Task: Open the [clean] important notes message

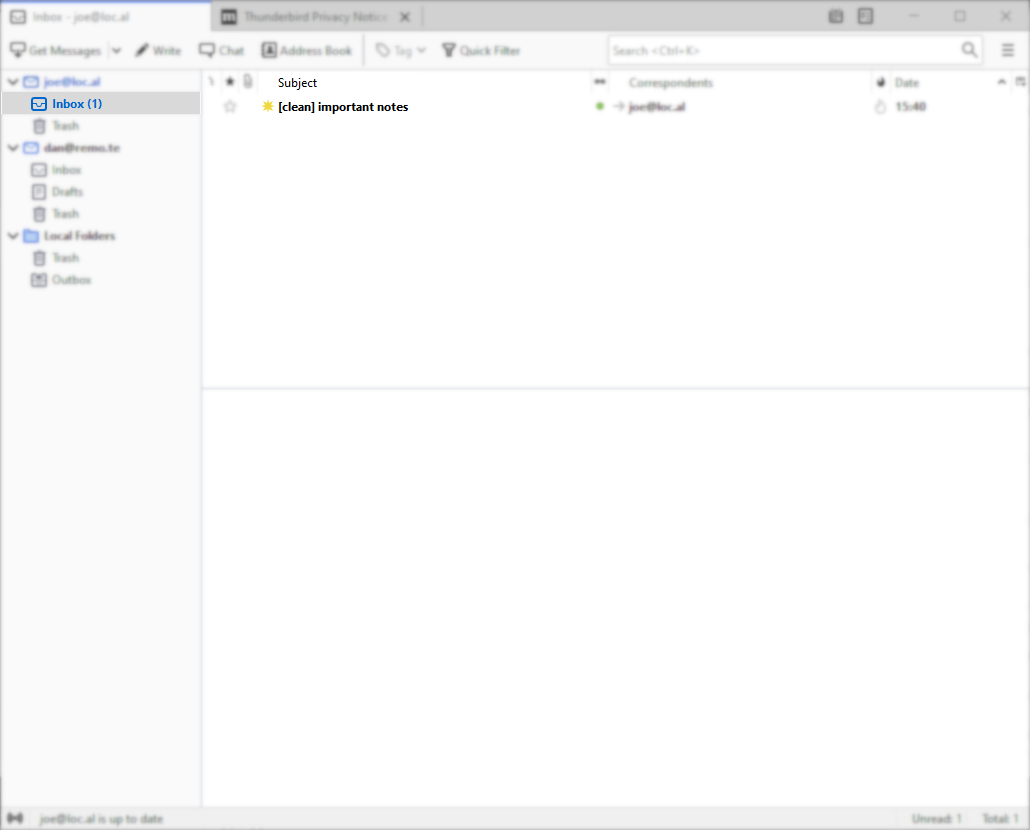Action: (343, 106)
